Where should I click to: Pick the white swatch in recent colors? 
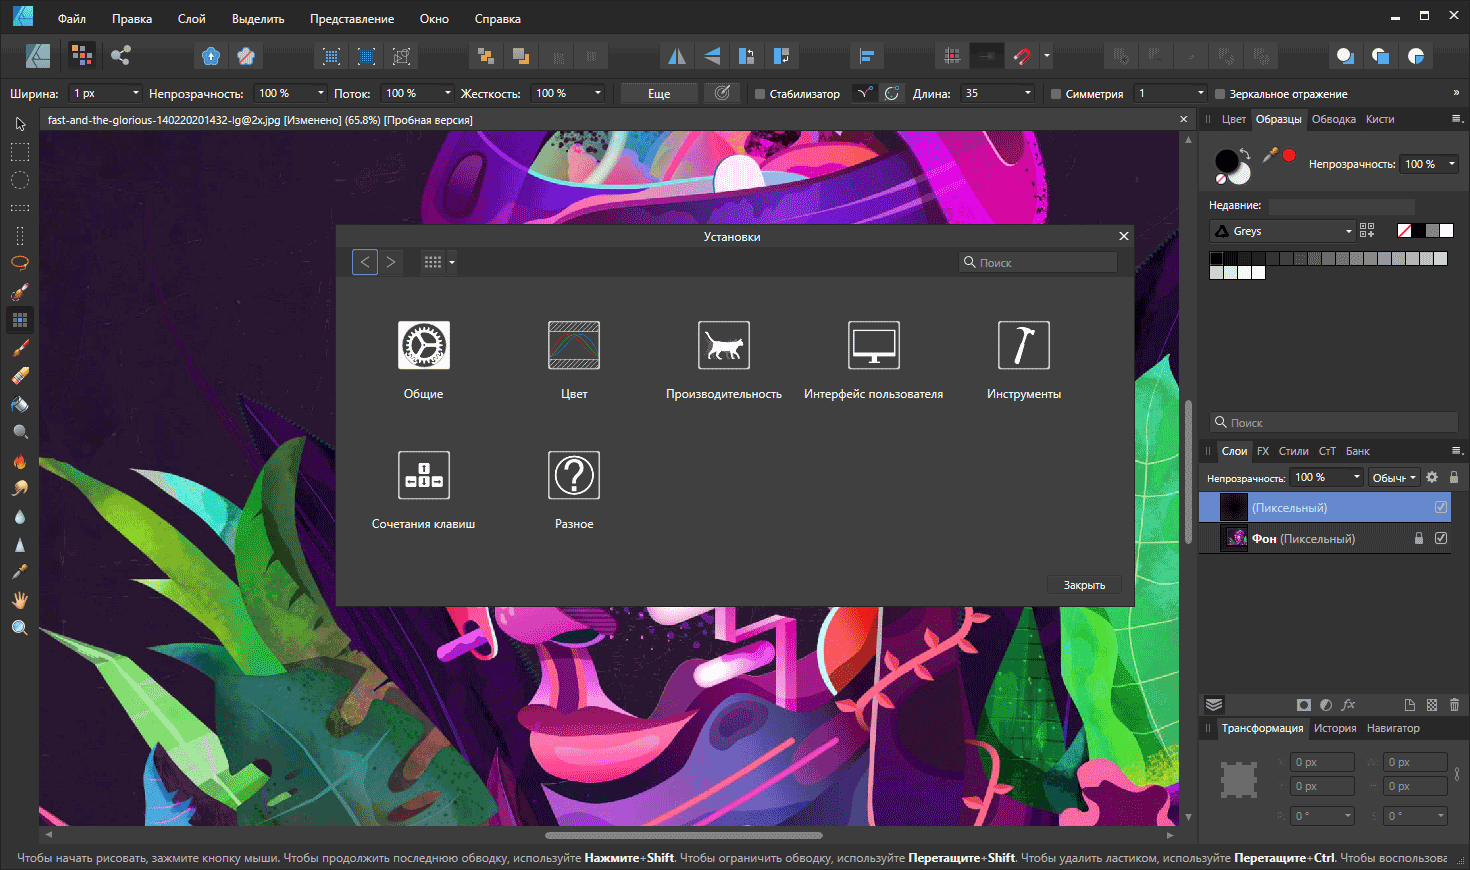click(1446, 231)
